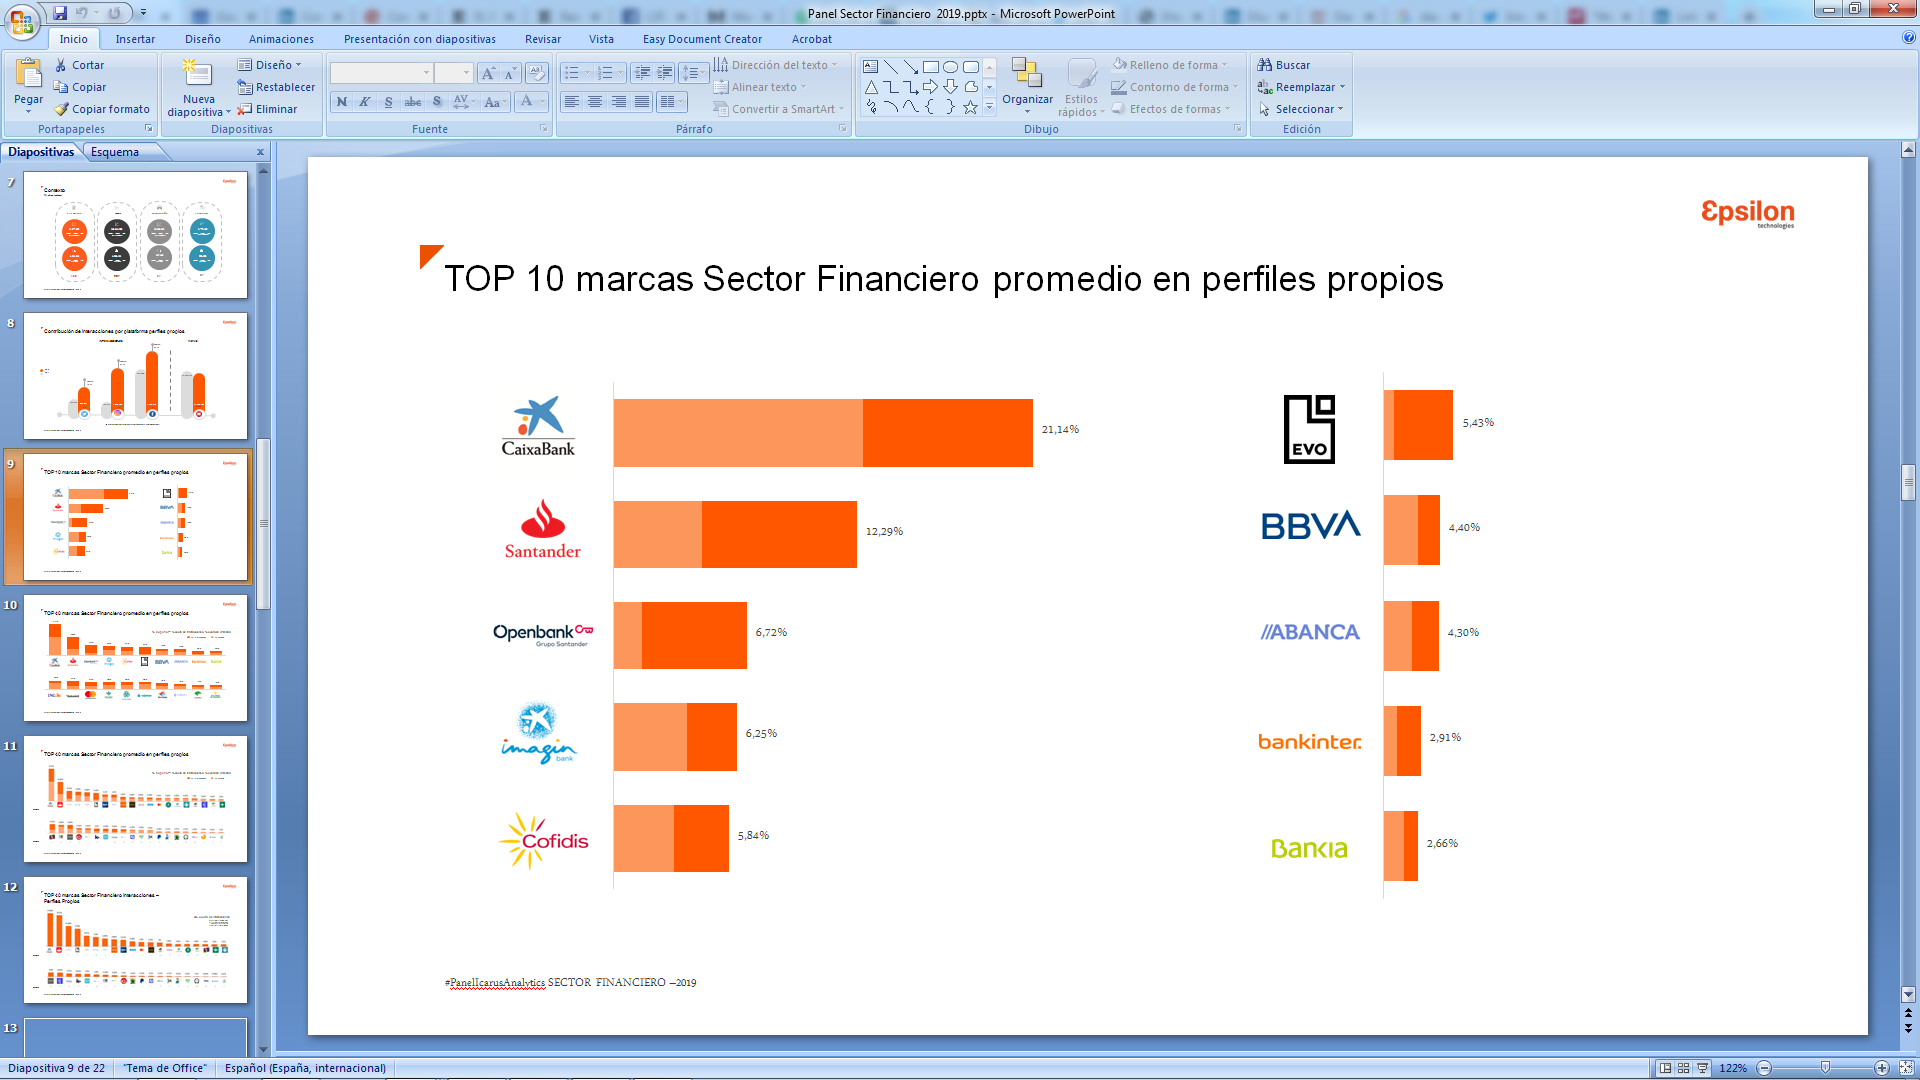This screenshot has height=1080, width=1920.
Task: Open Estilos rápidos gallery
Action: (1081, 87)
